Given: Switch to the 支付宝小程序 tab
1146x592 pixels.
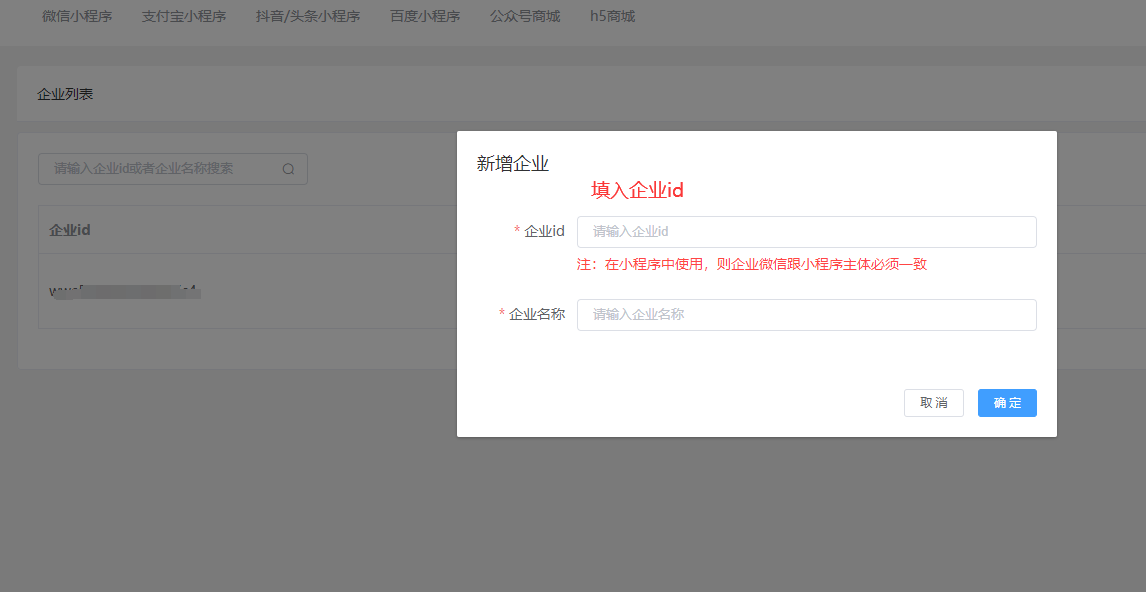Looking at the screenshot, I should point(183,16).
